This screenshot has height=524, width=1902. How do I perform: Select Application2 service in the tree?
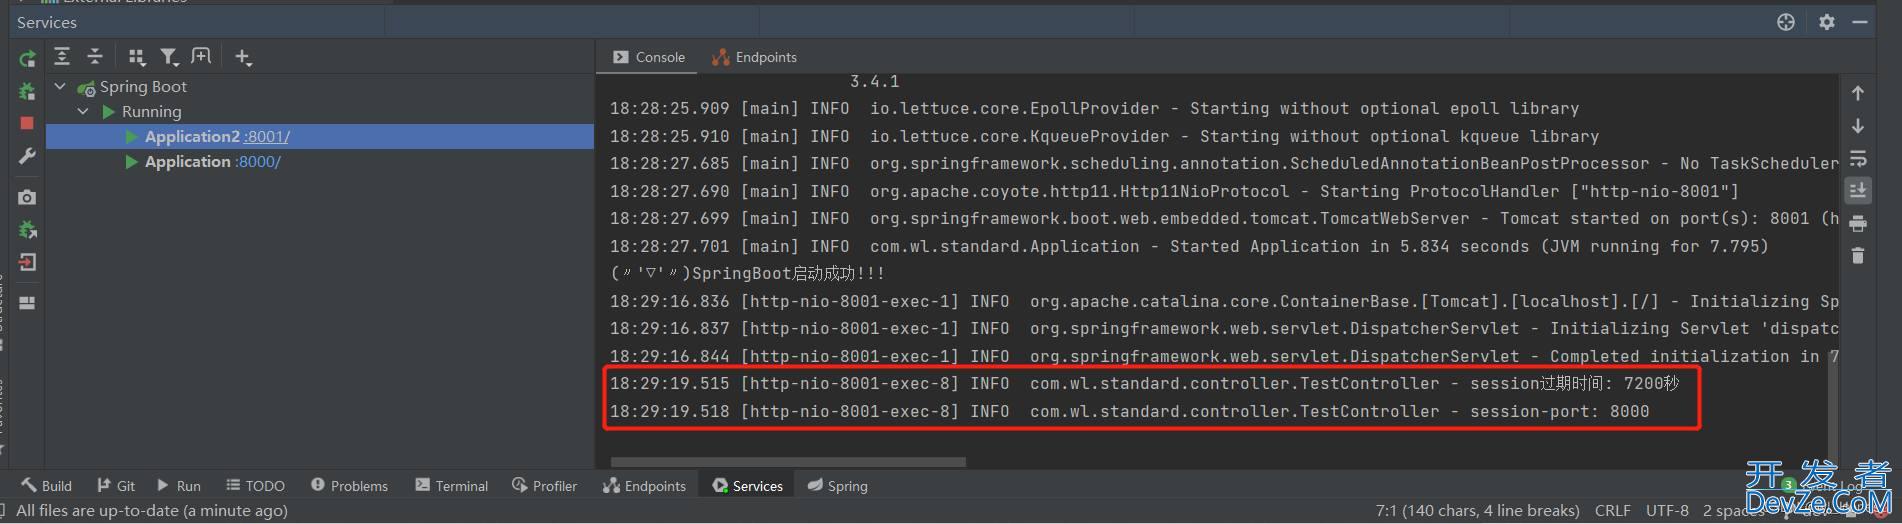320,137
